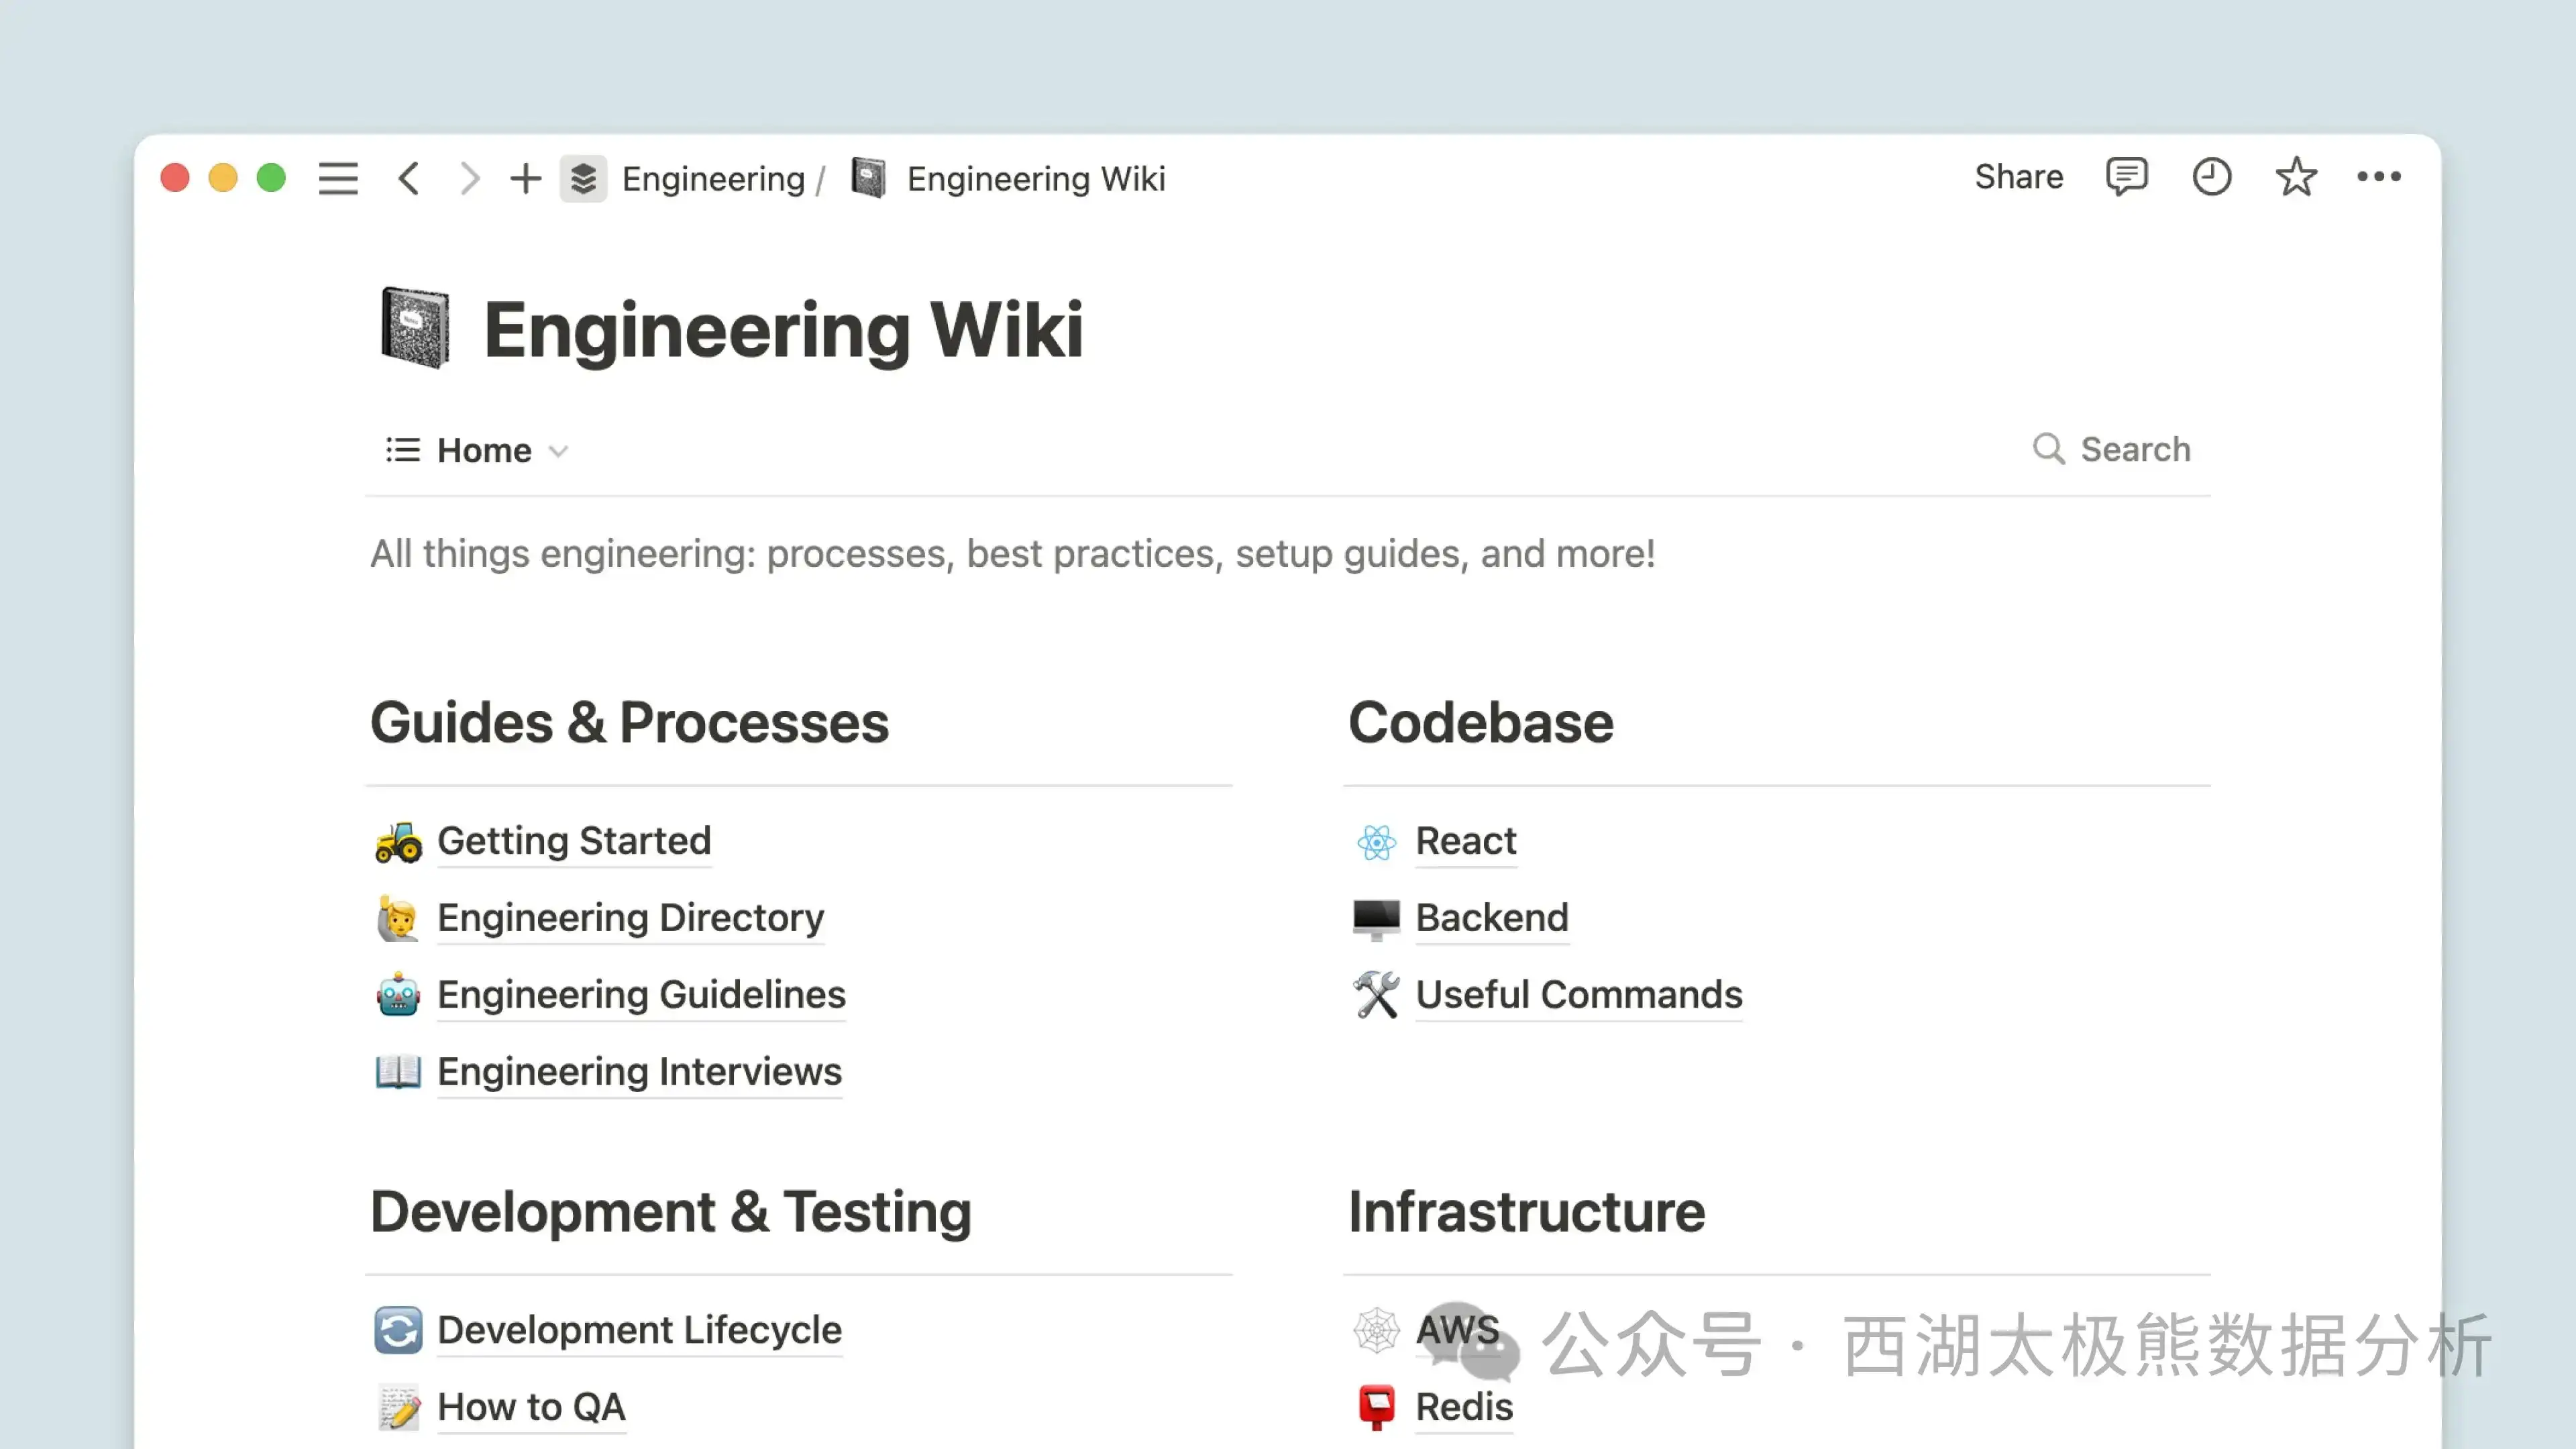Open the How to QA page
The image size is (2576, 1449).
click(531, 1407)
